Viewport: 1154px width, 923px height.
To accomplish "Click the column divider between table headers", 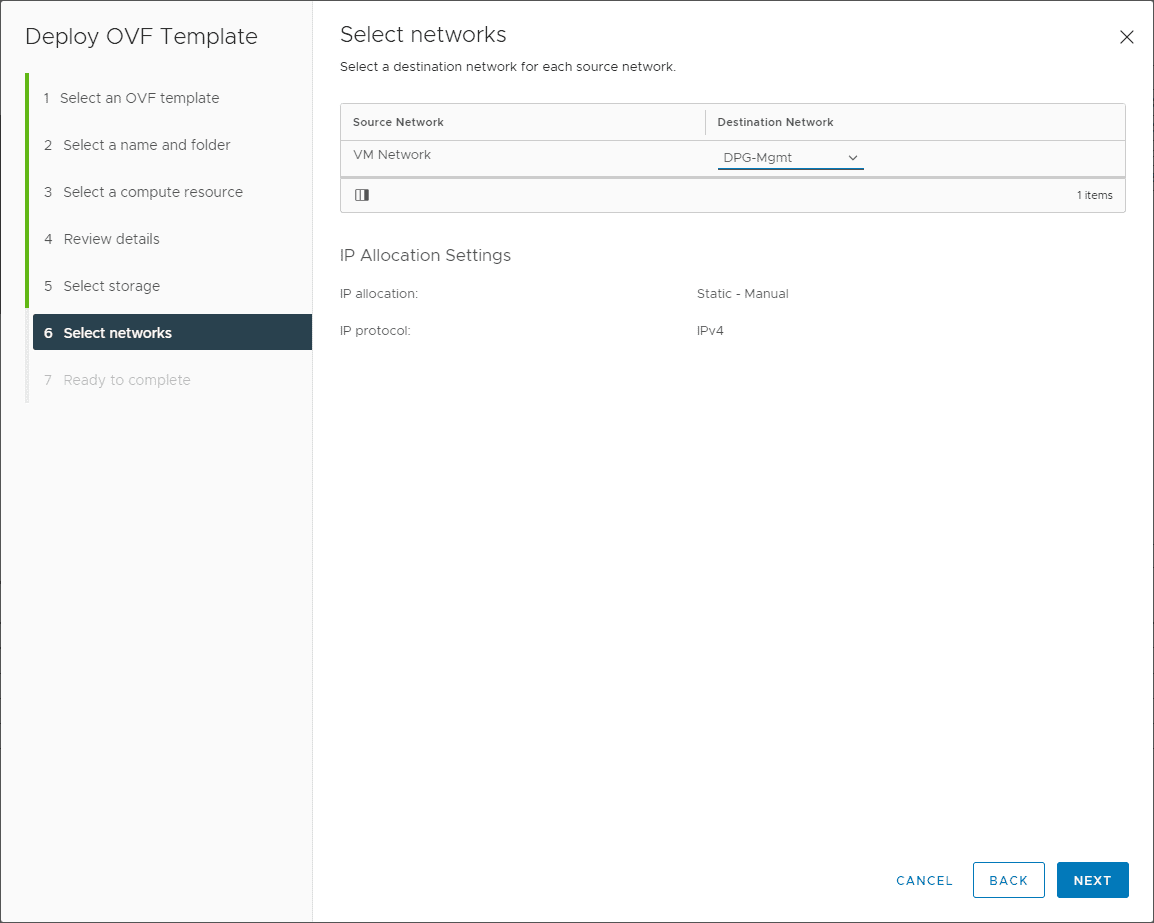I will coord(705,122).
